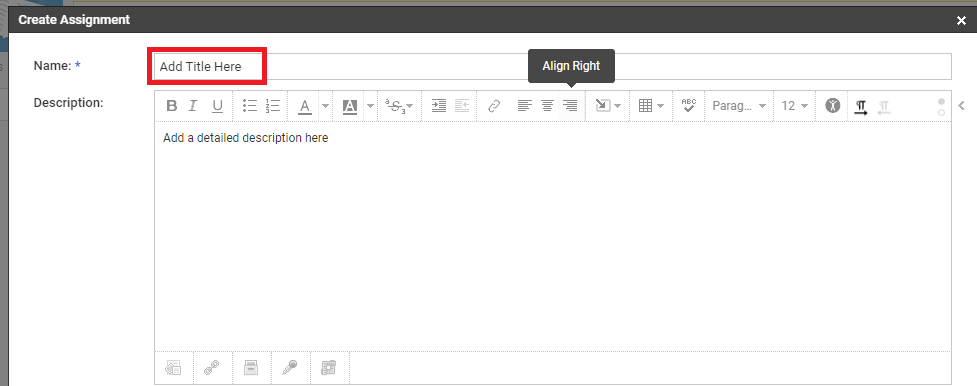Open the background color dropdown arrow
Image resolution: width=977 pixels, height=386 pixels.
[371, 106]
